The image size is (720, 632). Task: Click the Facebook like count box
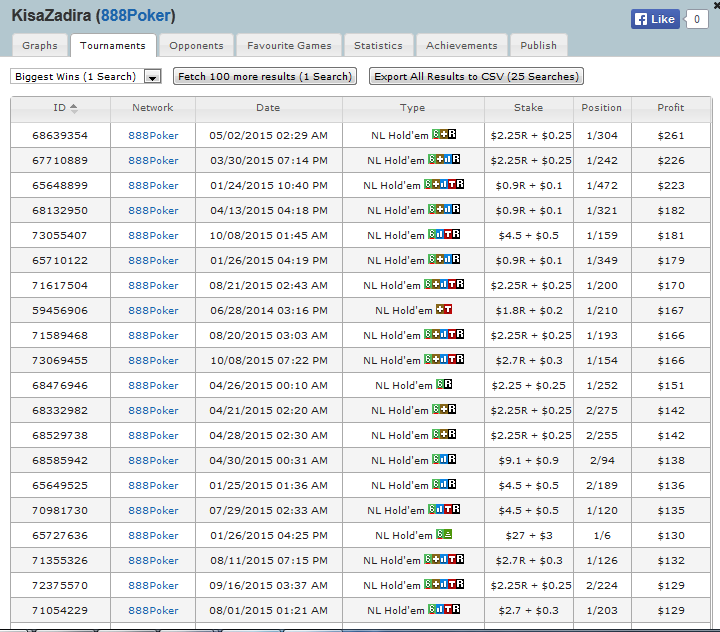pos(697,19)
